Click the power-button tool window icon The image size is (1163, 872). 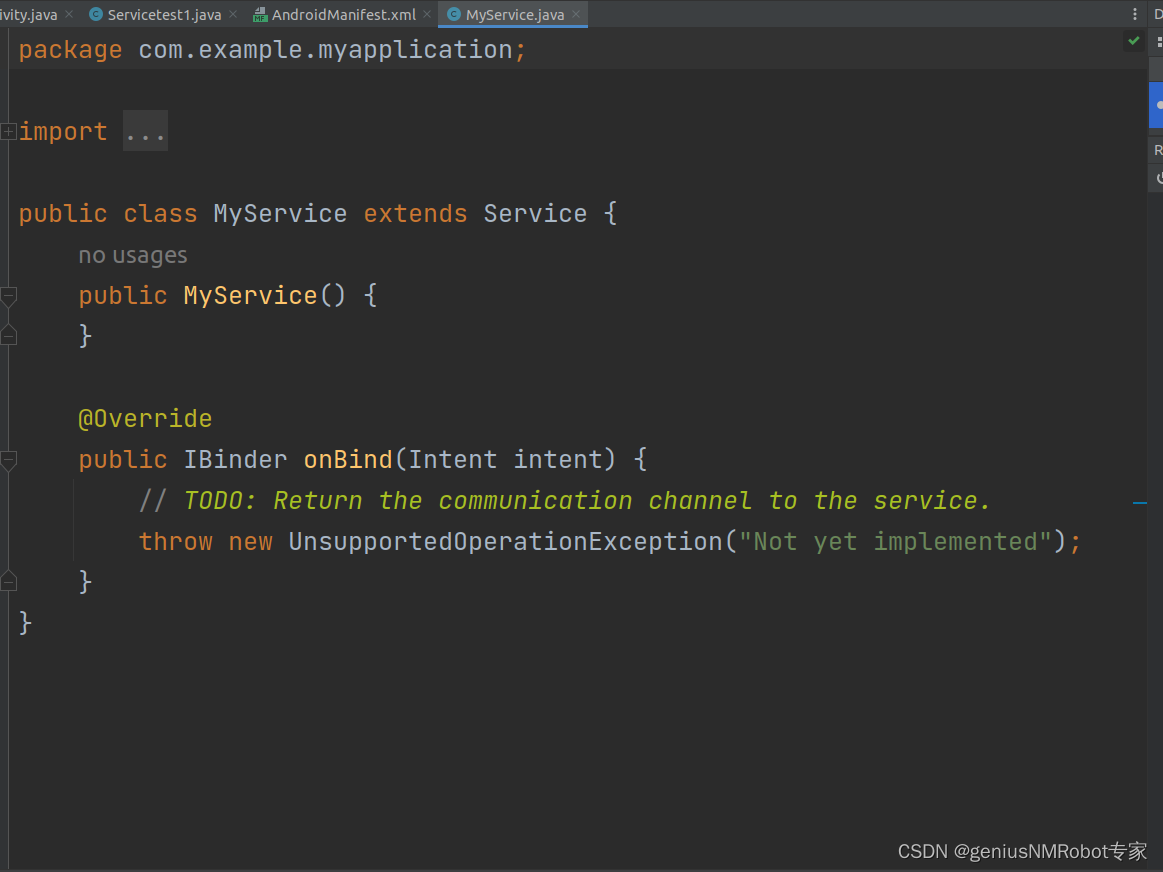(x=1159, y=176)
